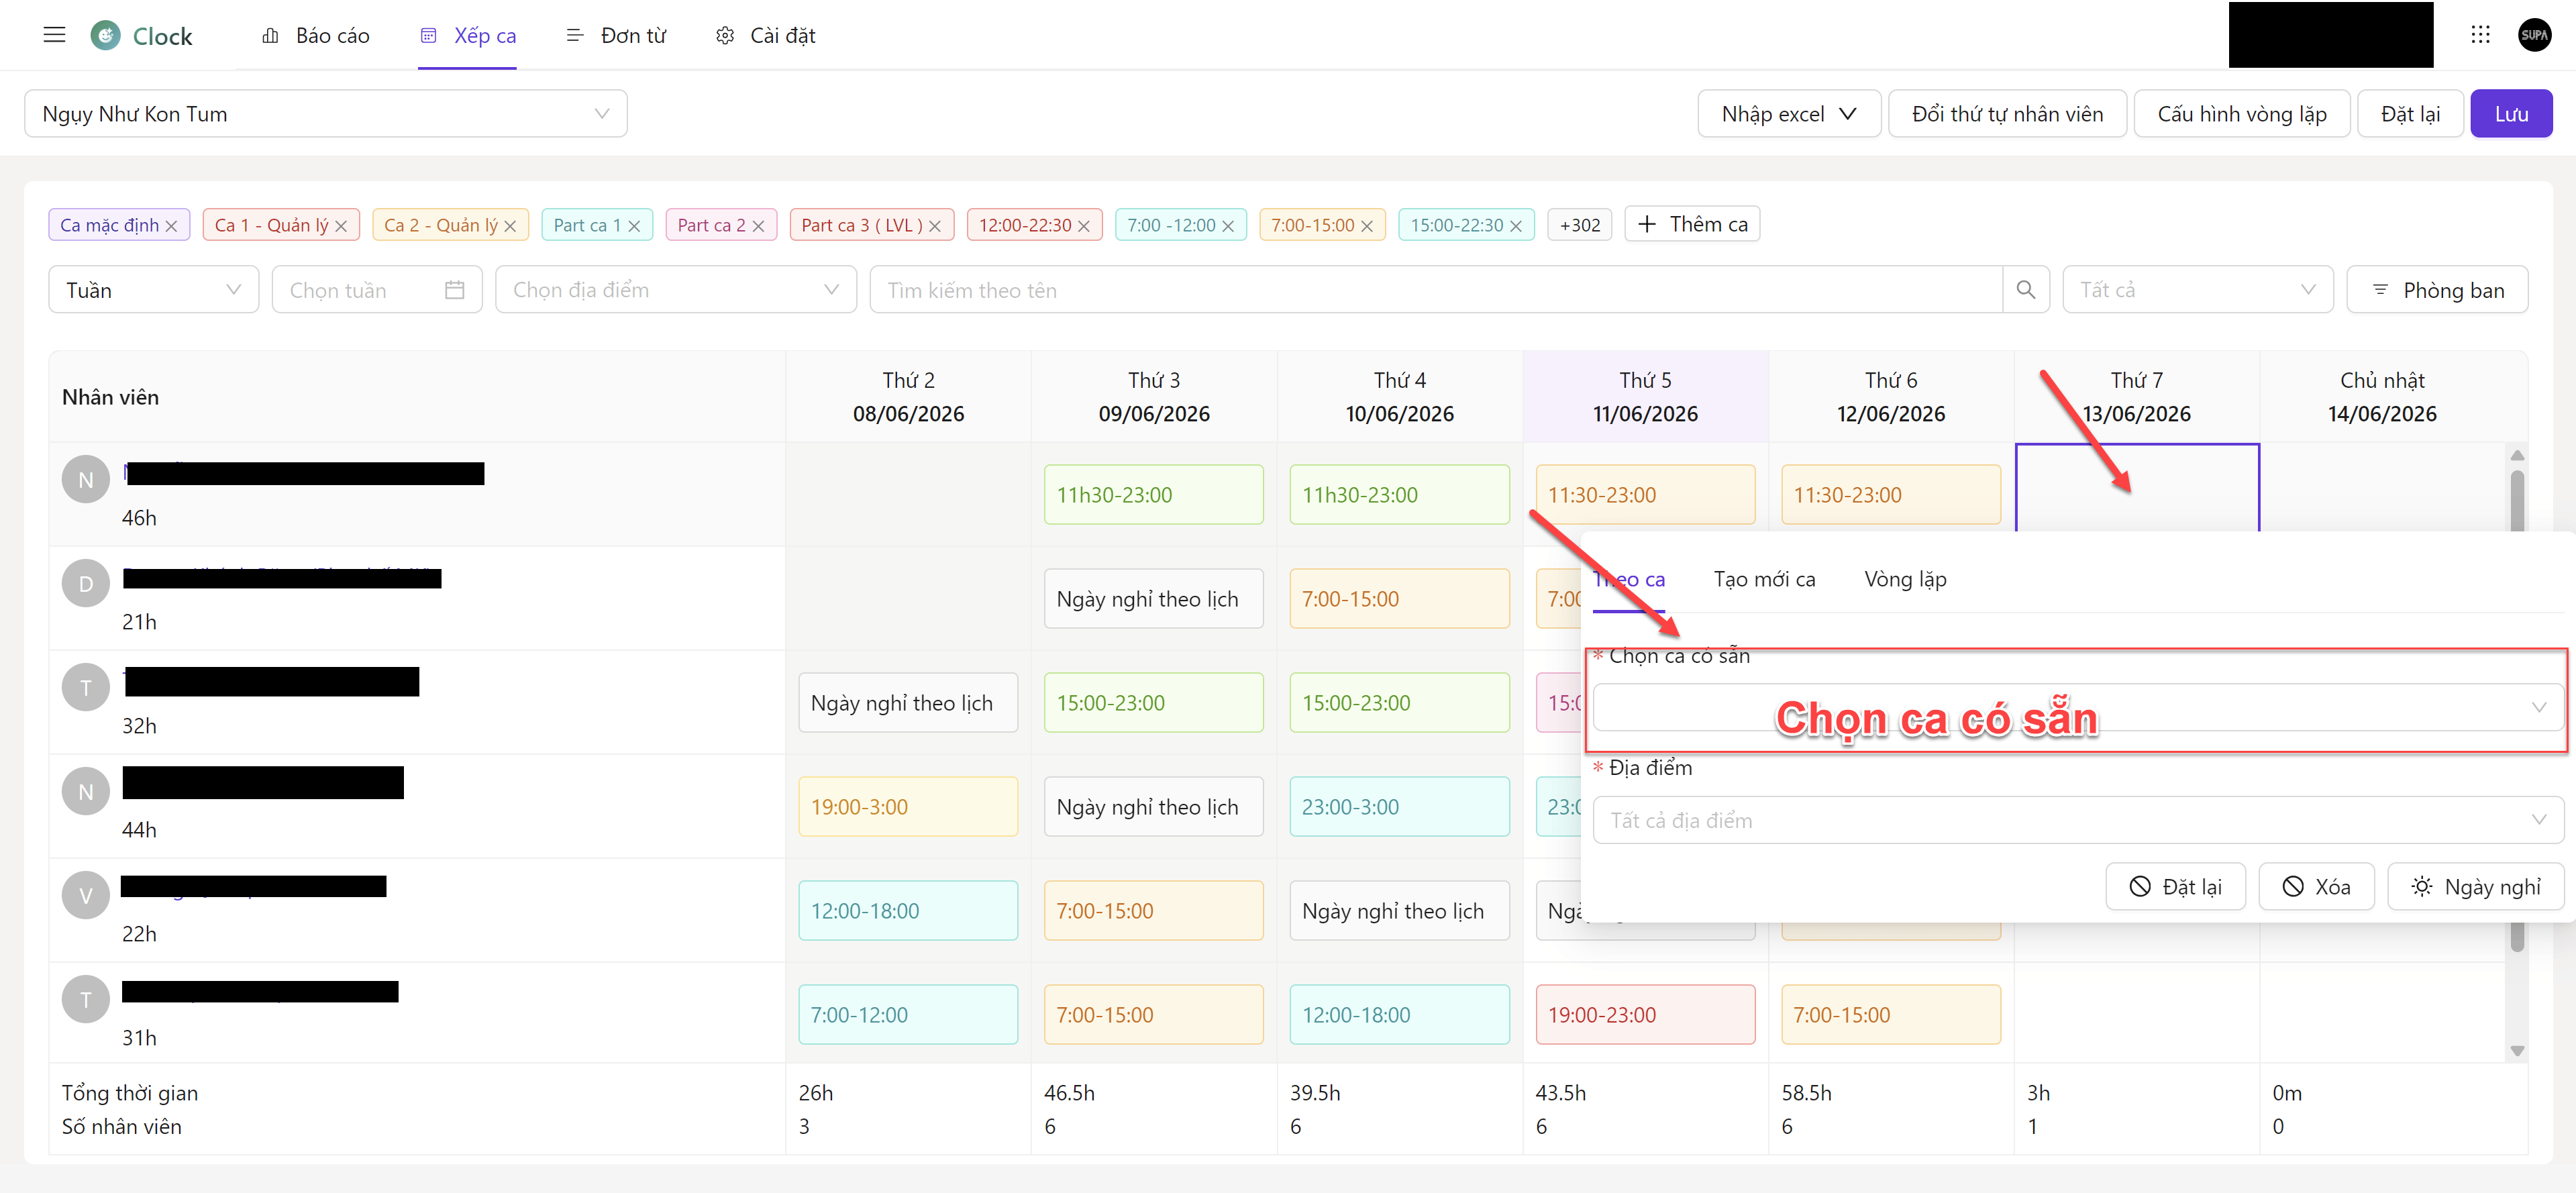Remove the Part ca 2 tag
Screen dimensions: 2576x1193
tap(758, 226)
